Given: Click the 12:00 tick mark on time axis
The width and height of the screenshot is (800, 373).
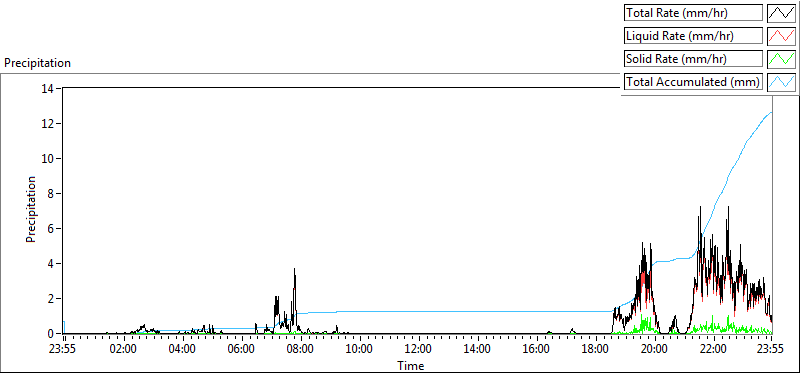Looking at the screenshot, I should (418, 337).
